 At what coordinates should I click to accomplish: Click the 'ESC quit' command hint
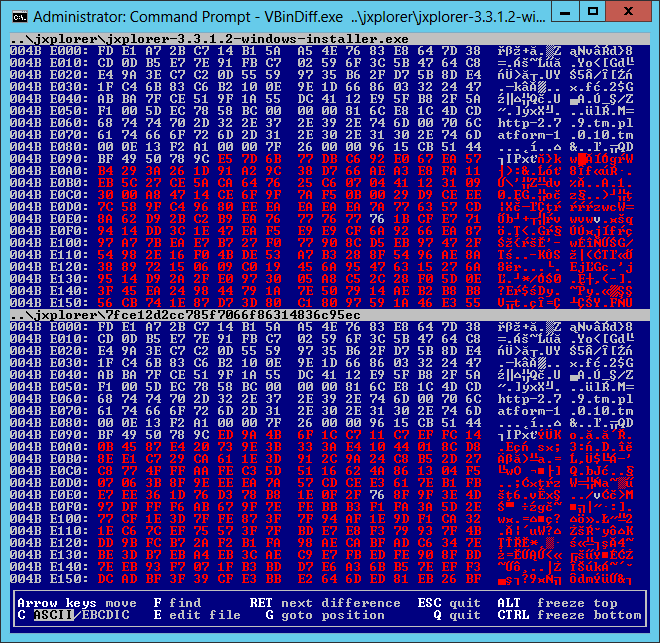coord(449,603)
